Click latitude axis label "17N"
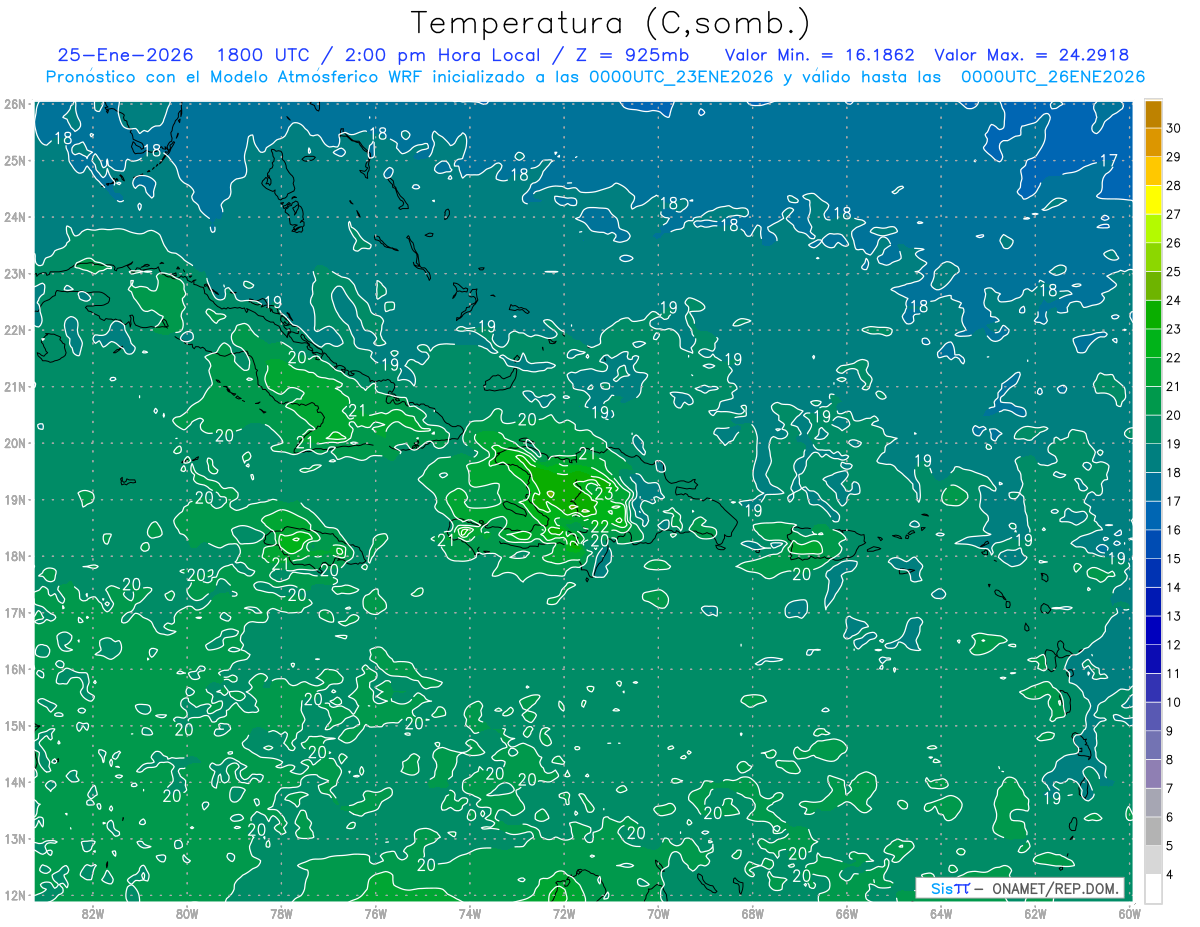The width and height of the screenshot is (1200, 927). [14, 612]
